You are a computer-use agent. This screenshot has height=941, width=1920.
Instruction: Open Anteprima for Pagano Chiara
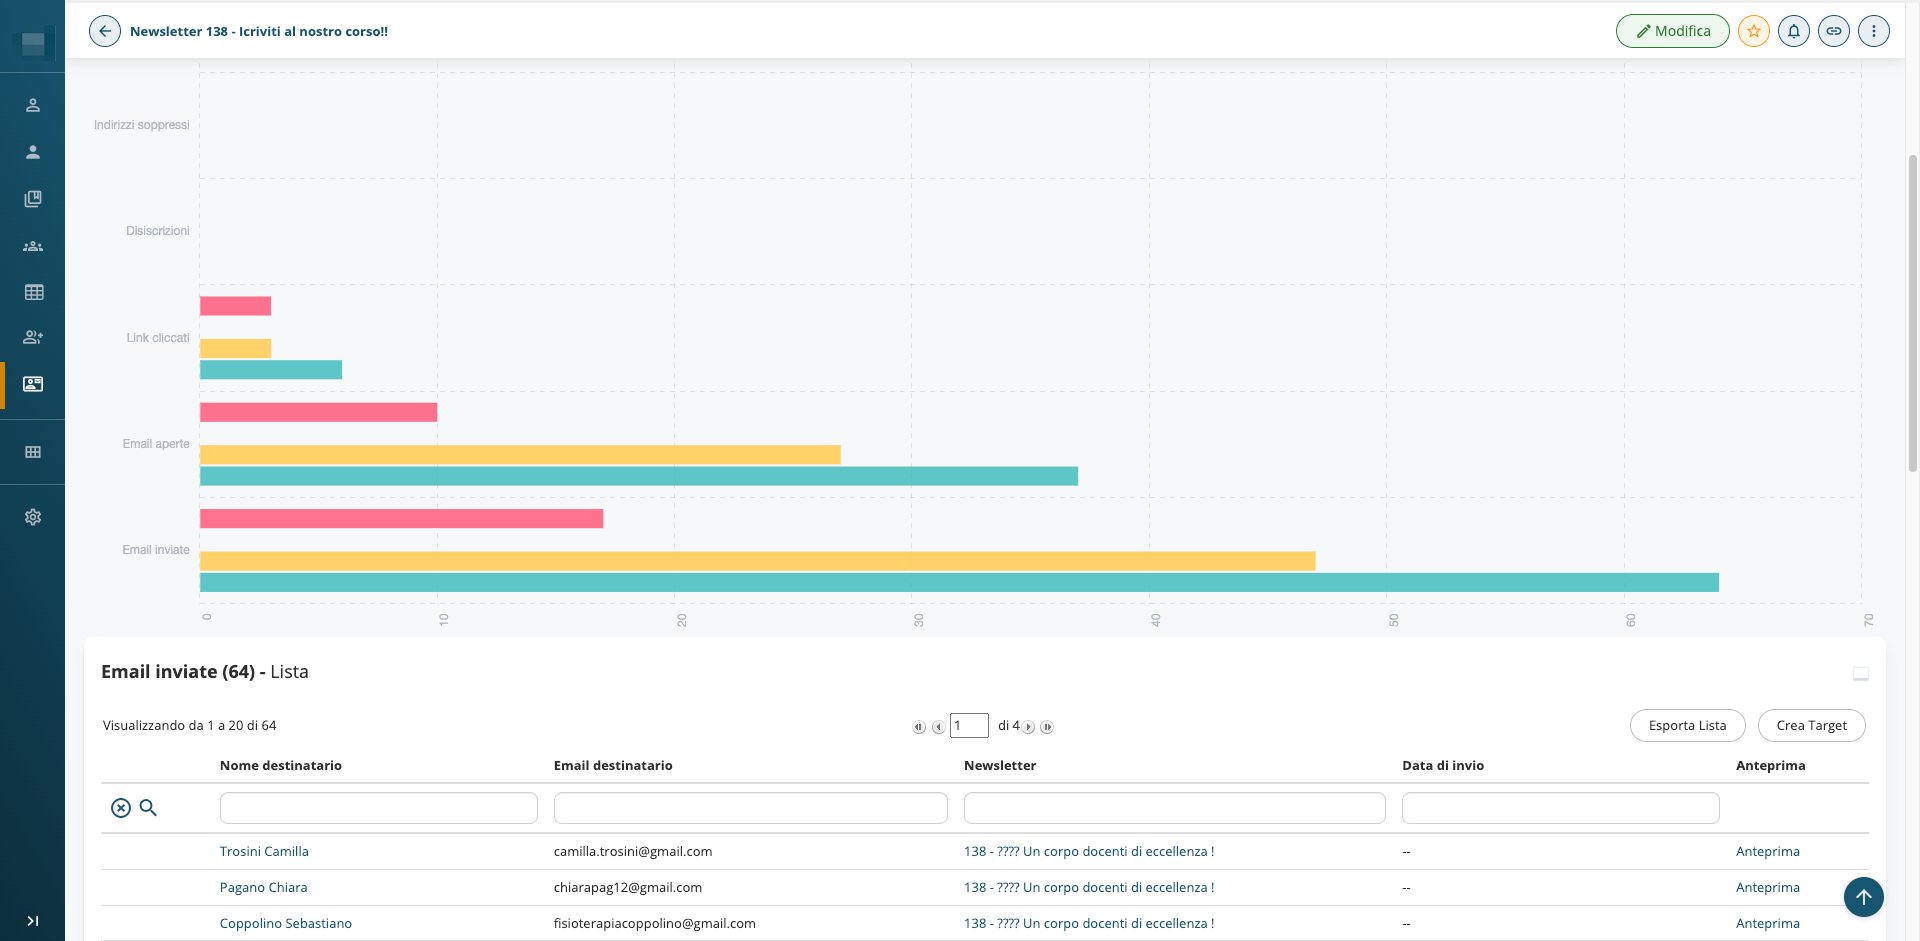click(x=1768, y=888)
